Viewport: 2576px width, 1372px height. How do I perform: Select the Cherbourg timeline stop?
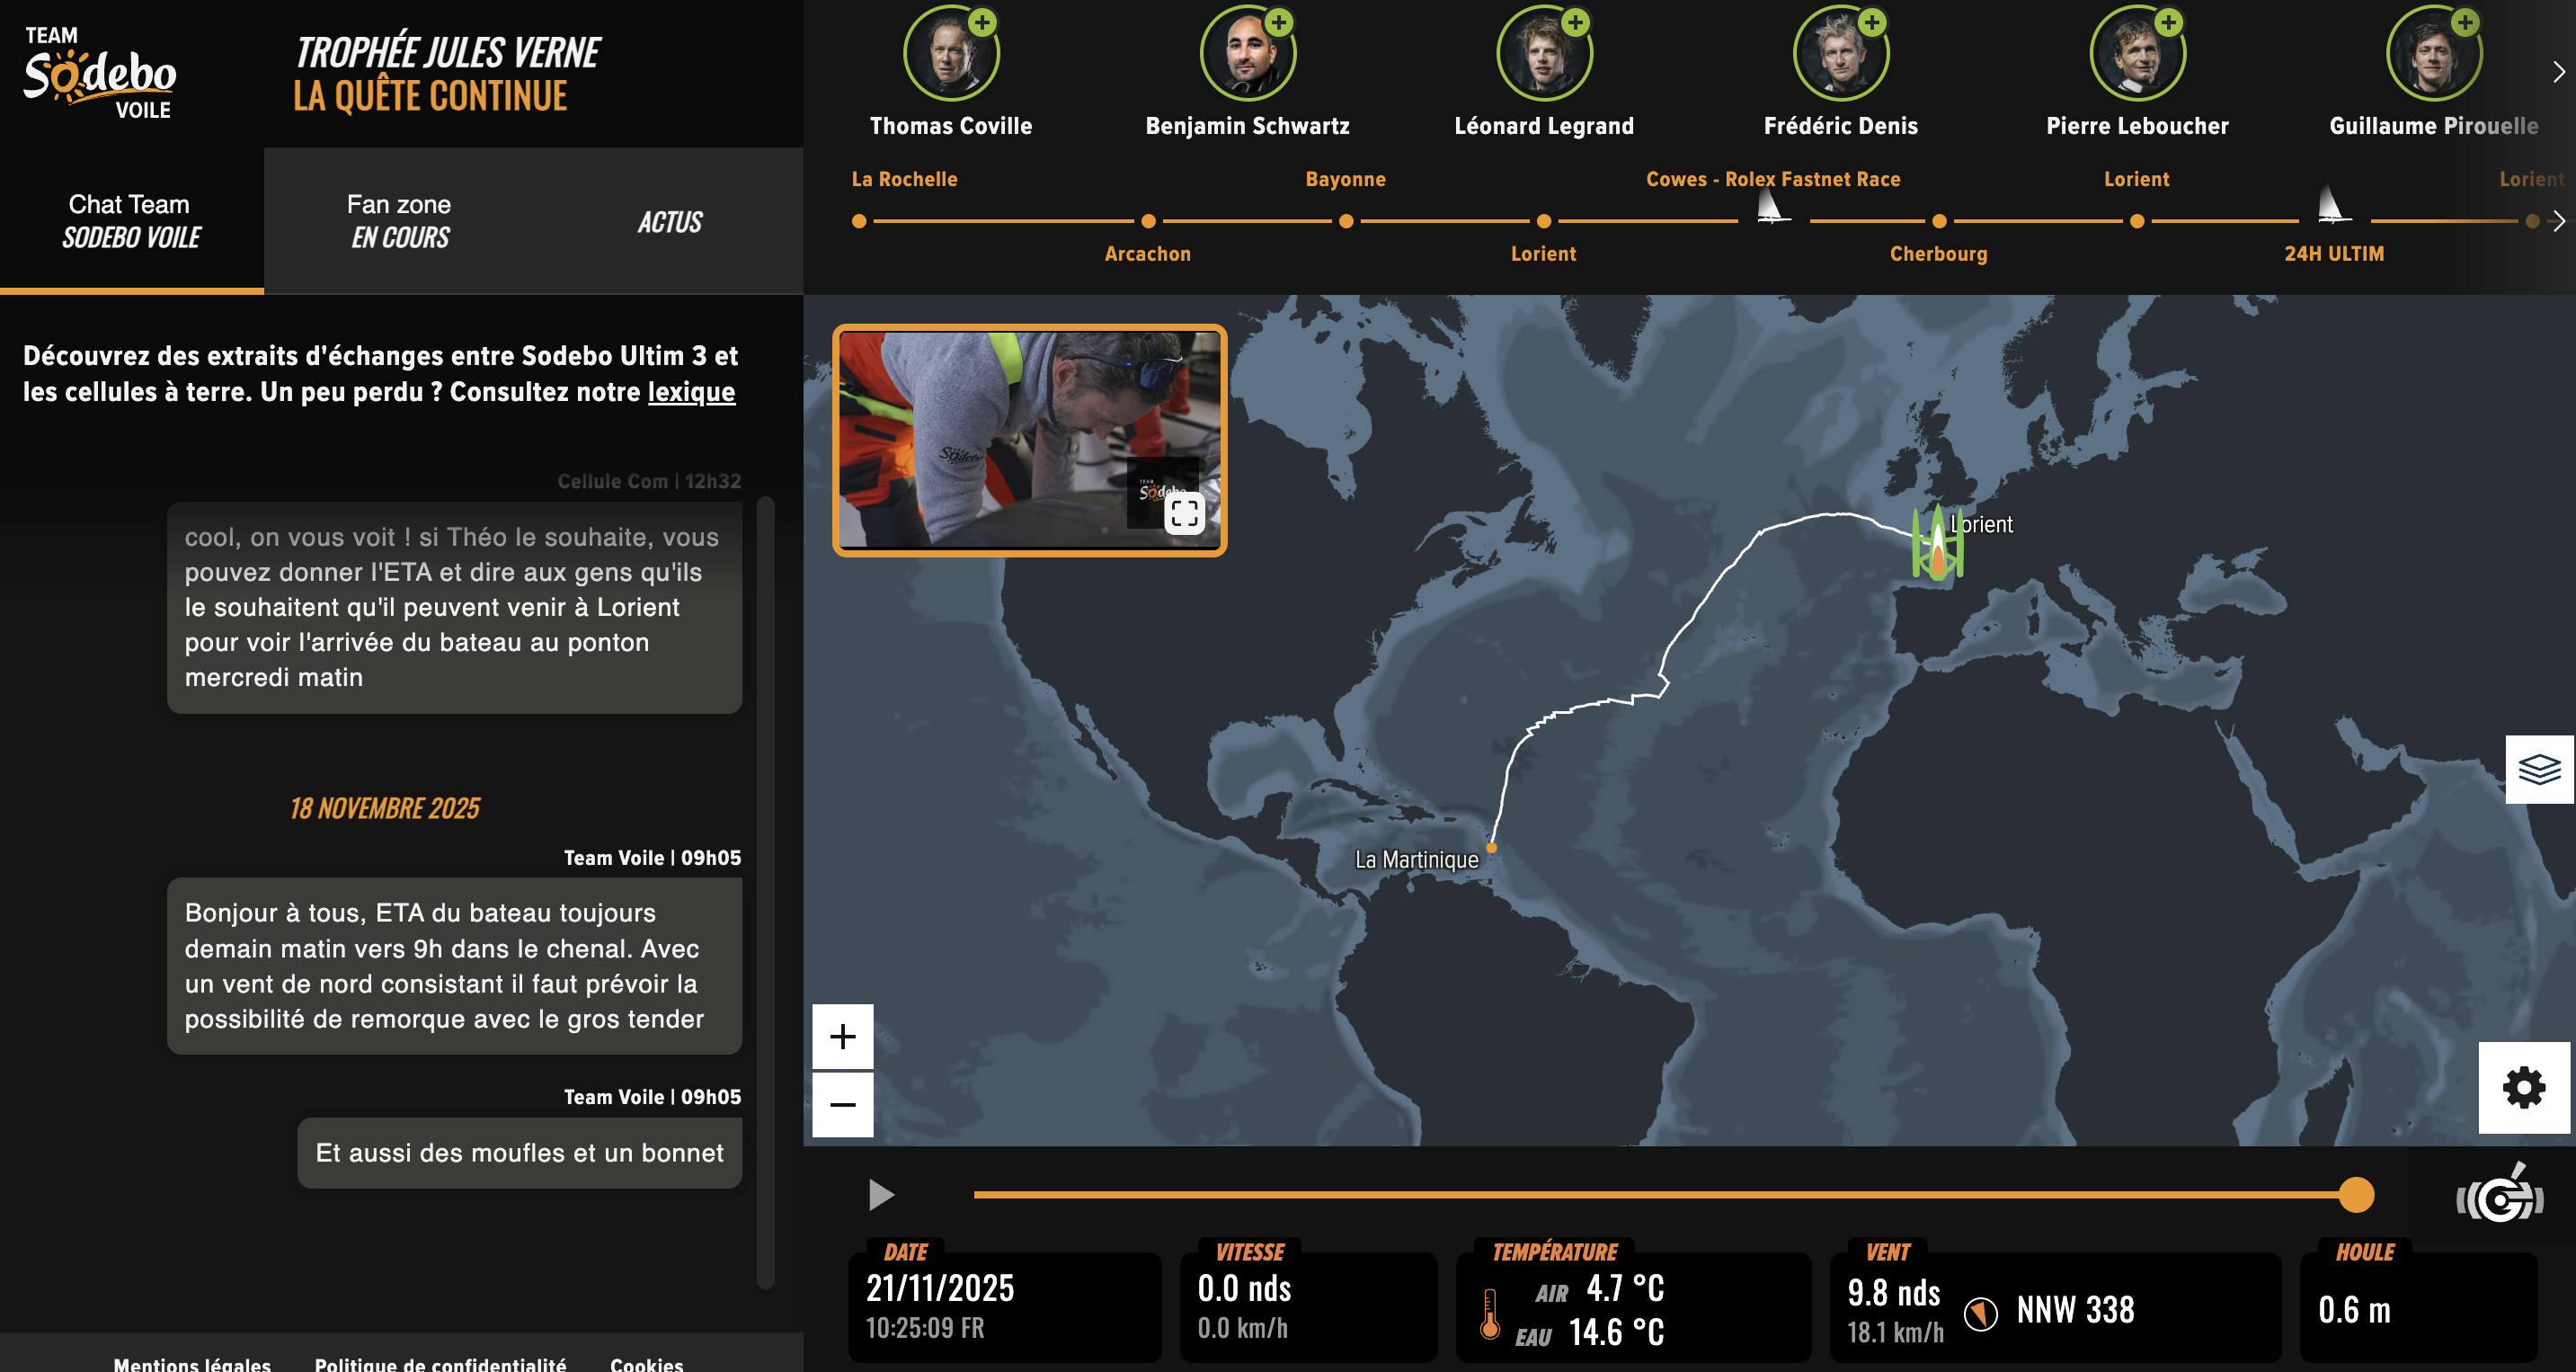[x=1938, y=221]
